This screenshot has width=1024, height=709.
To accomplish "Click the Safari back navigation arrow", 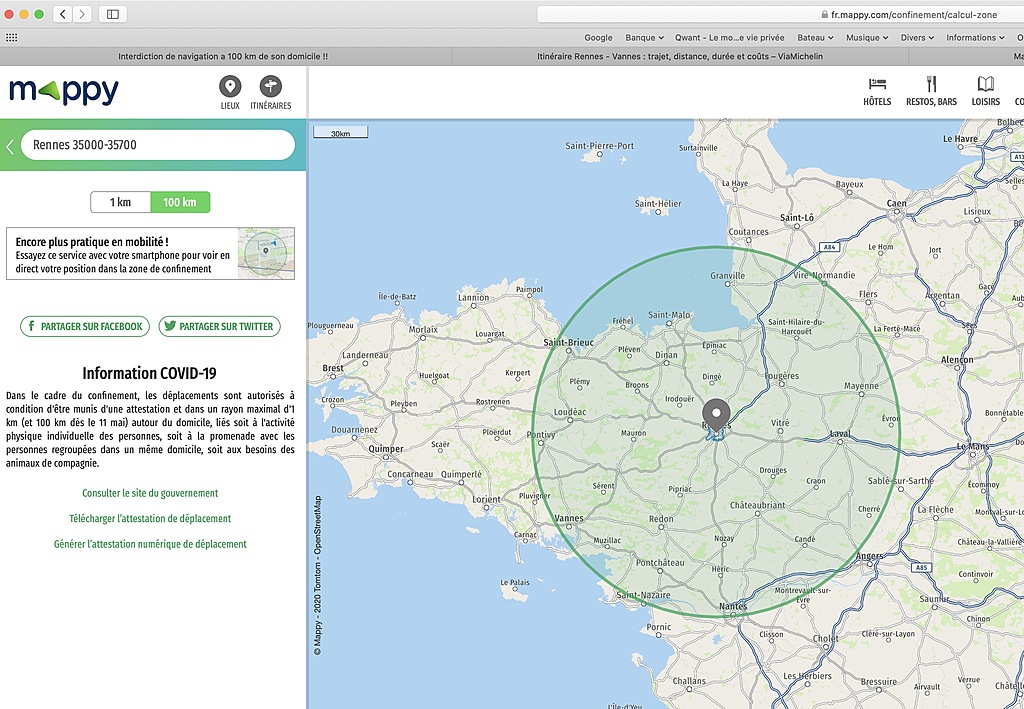I will [x=63, y=14].
